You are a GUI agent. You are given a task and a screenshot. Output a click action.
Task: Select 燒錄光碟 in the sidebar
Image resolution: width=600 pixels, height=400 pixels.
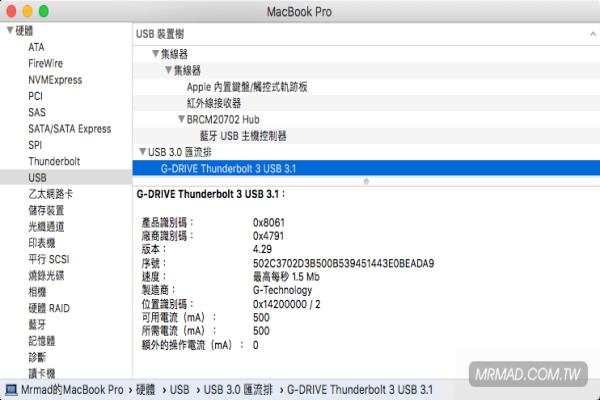pyautogui.click(x=46, y=276)
